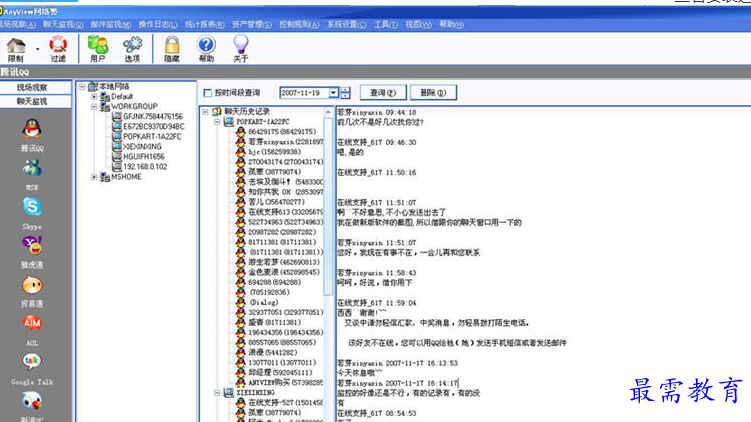Viewport: 751px width, 422px height.
Task: Click the 查询 (Query) button
Action: point(383,92)
